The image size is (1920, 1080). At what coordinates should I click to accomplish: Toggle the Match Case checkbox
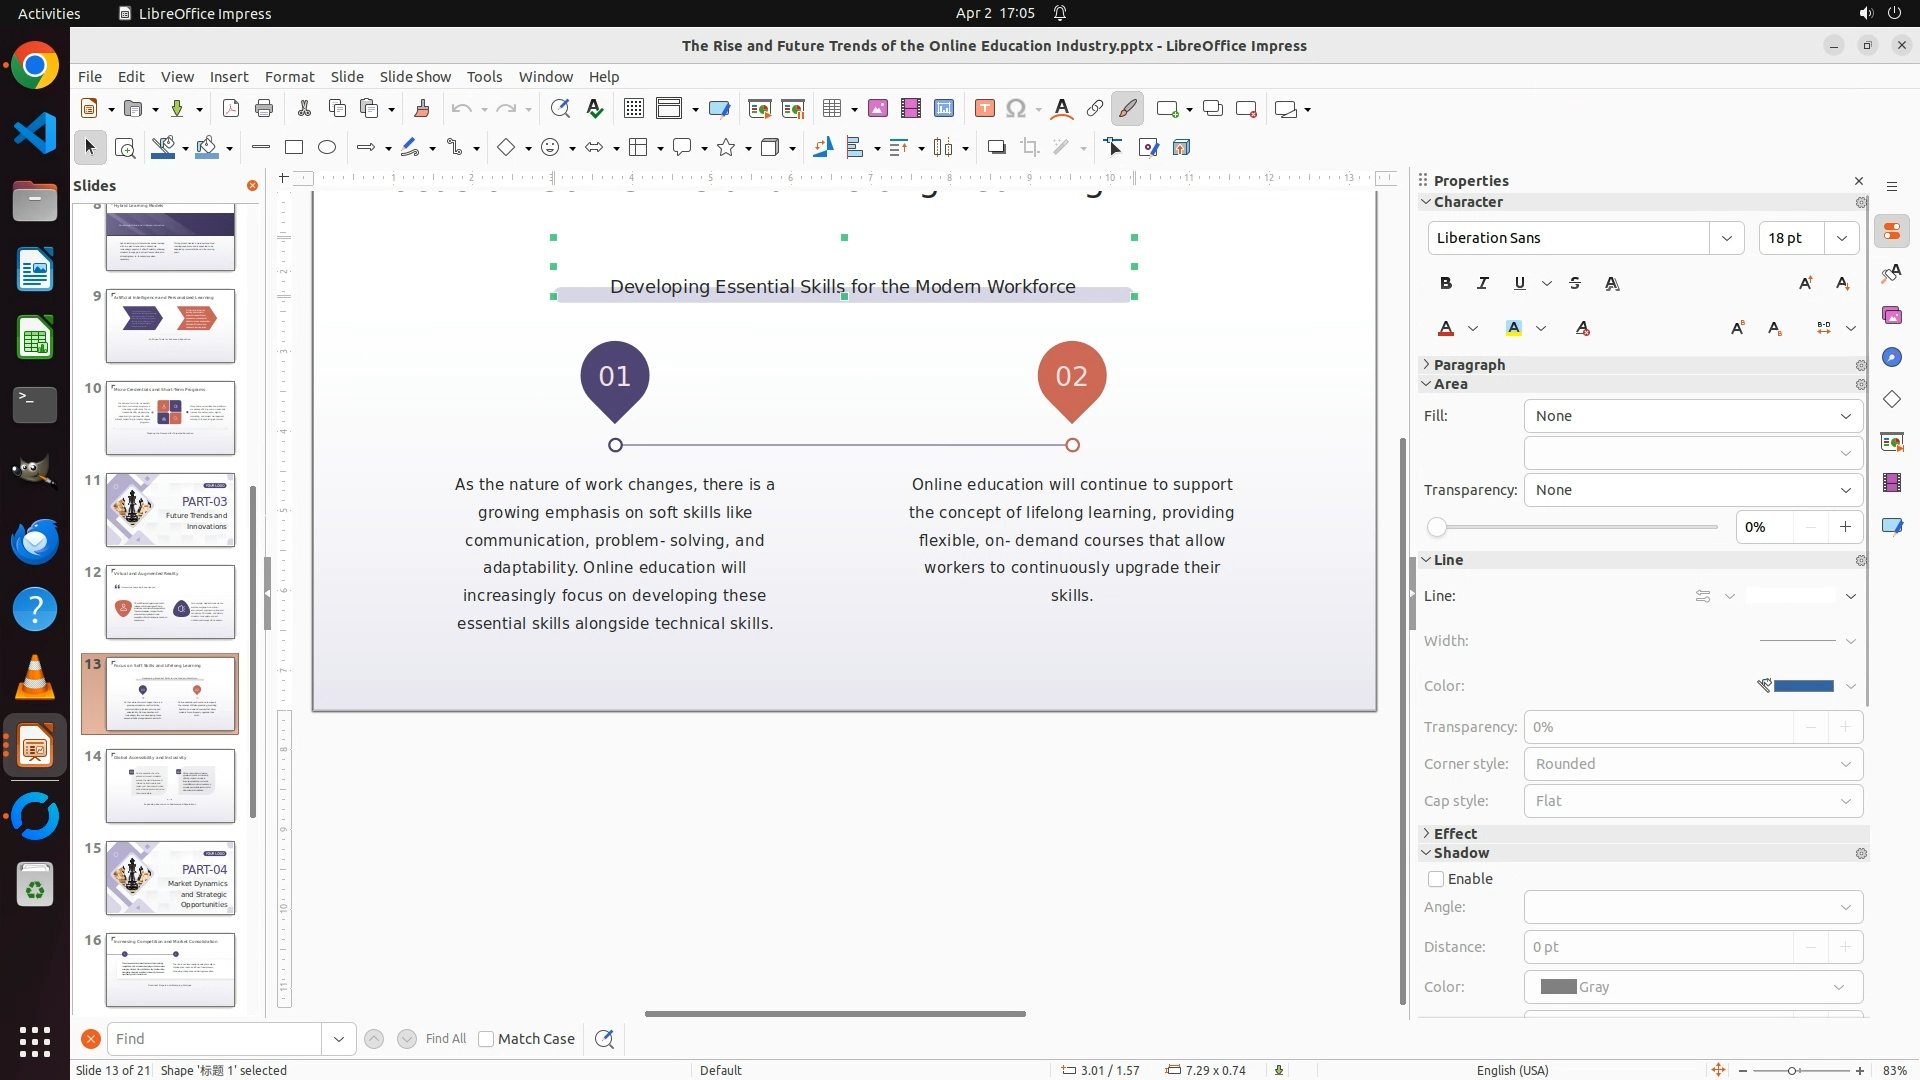pyautogui.click(x=487, y=1039)
